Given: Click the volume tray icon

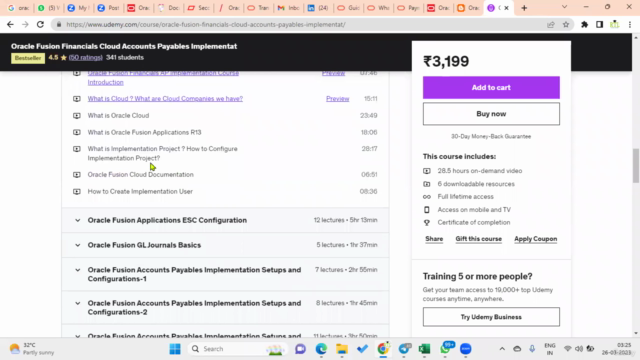Looking at the screenshot, I should click(x=579, y=349).
